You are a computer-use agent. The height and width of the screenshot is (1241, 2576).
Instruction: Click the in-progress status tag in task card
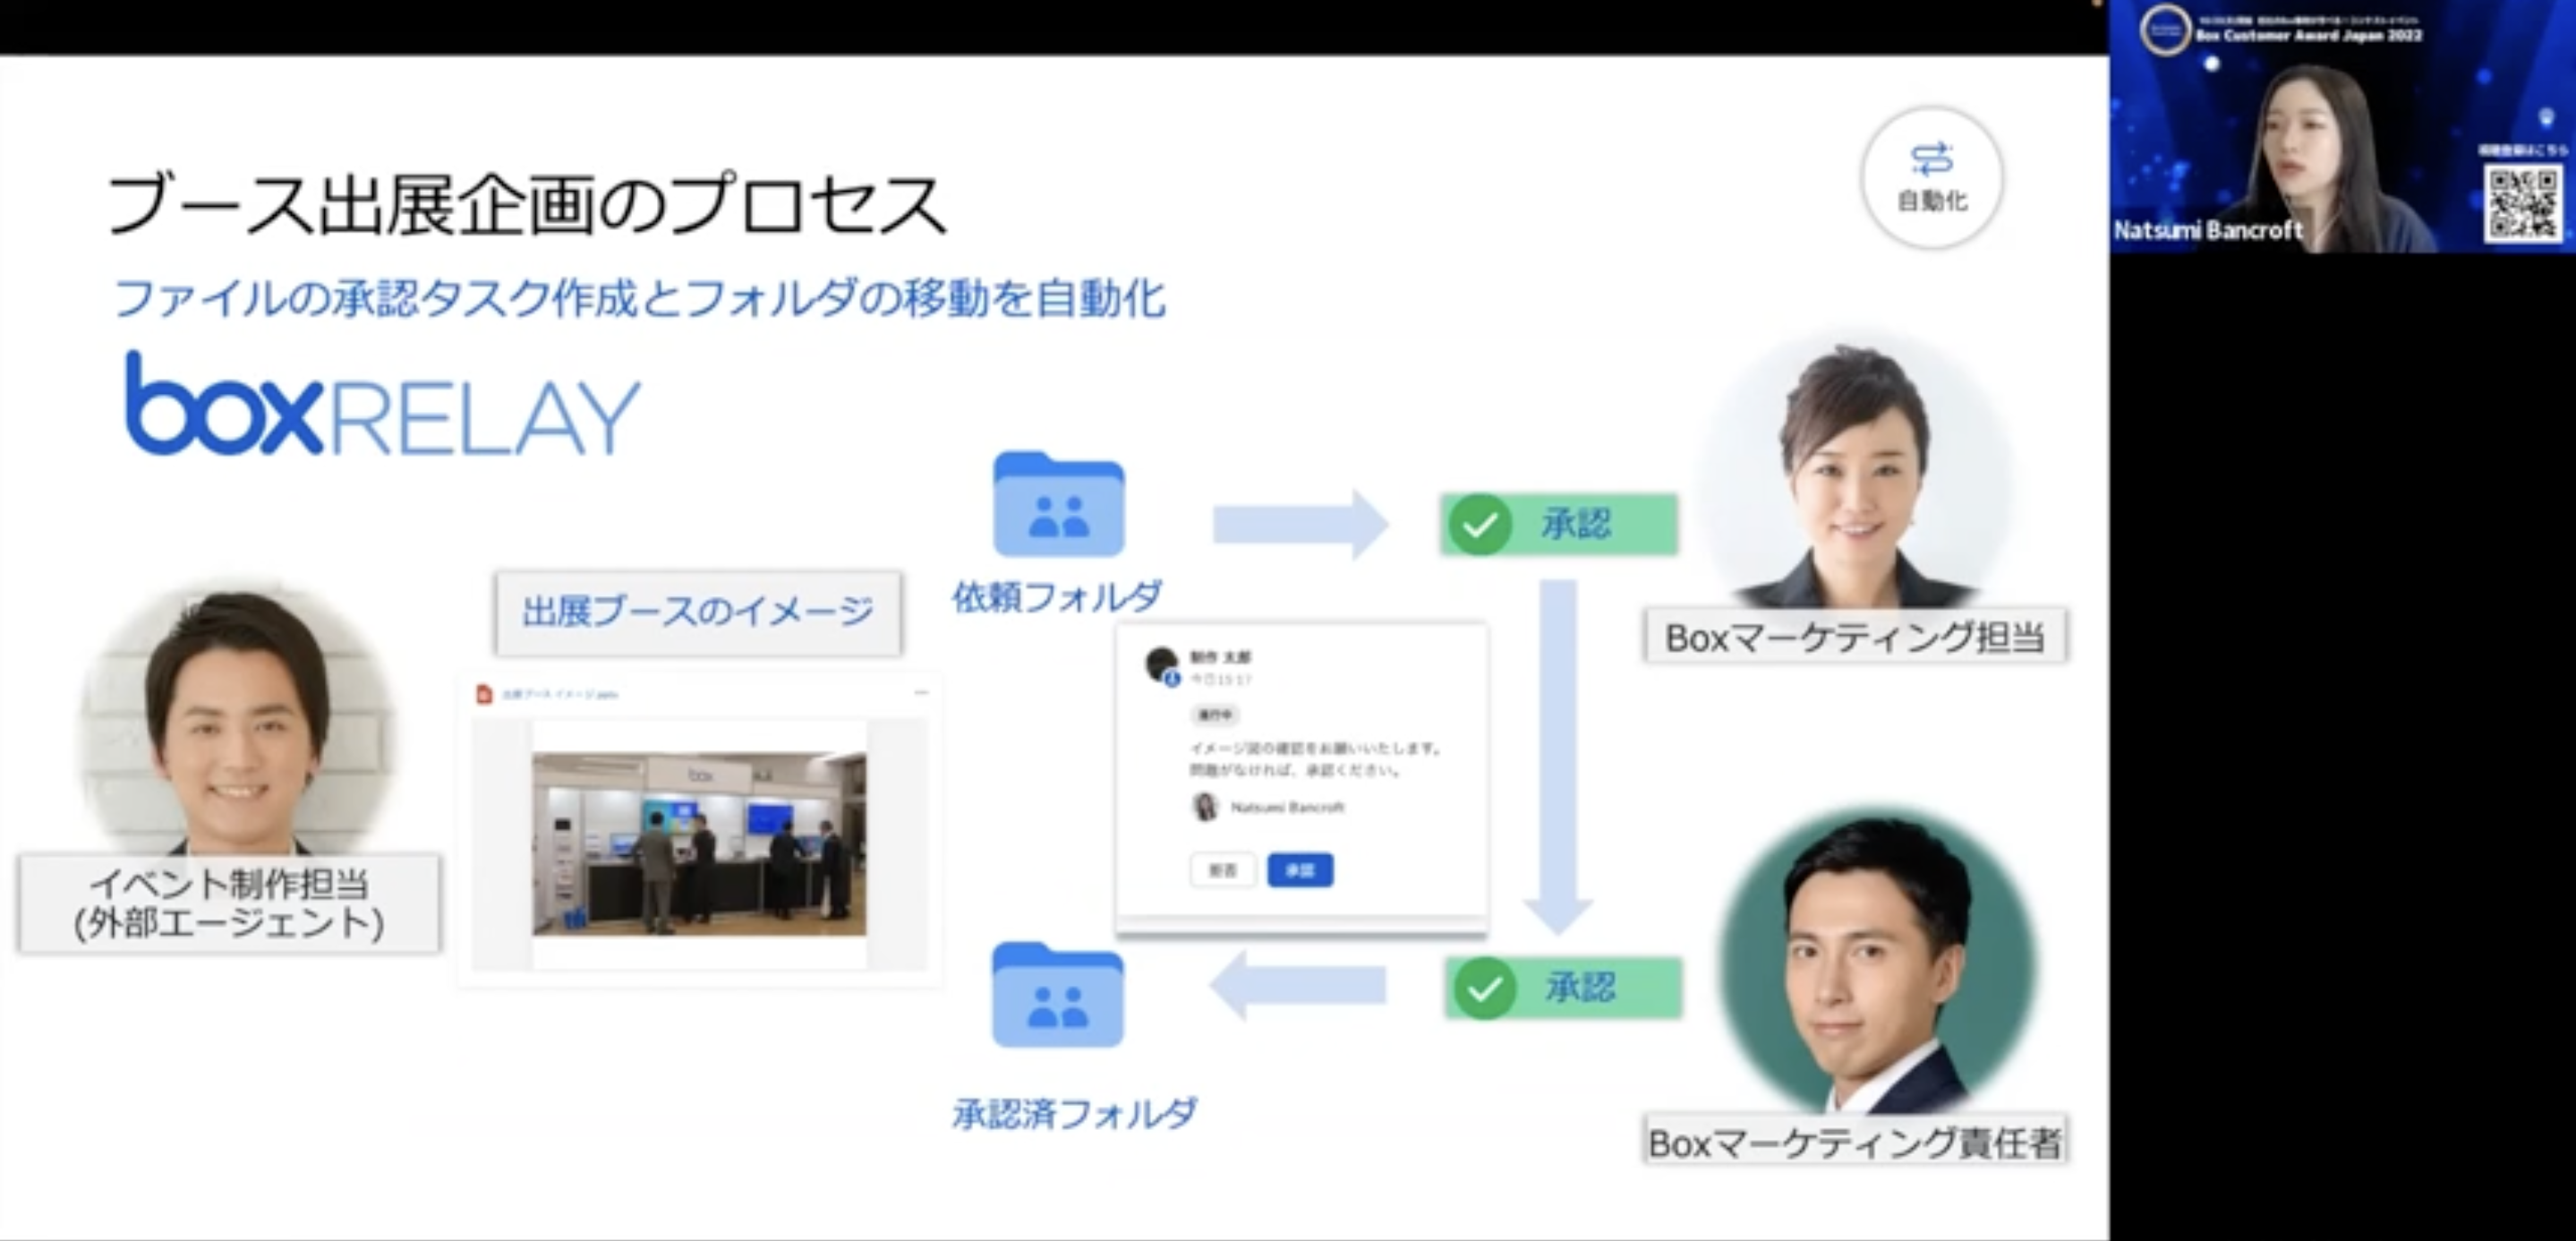[x=1215, y=715]
